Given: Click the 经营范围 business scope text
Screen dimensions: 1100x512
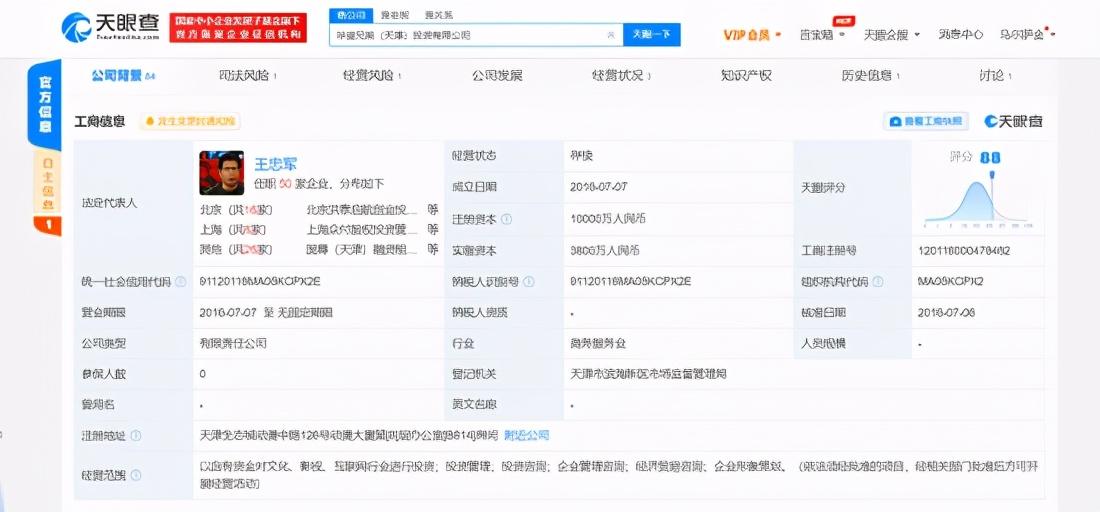Looking at the screenshot, I should 618,474.
